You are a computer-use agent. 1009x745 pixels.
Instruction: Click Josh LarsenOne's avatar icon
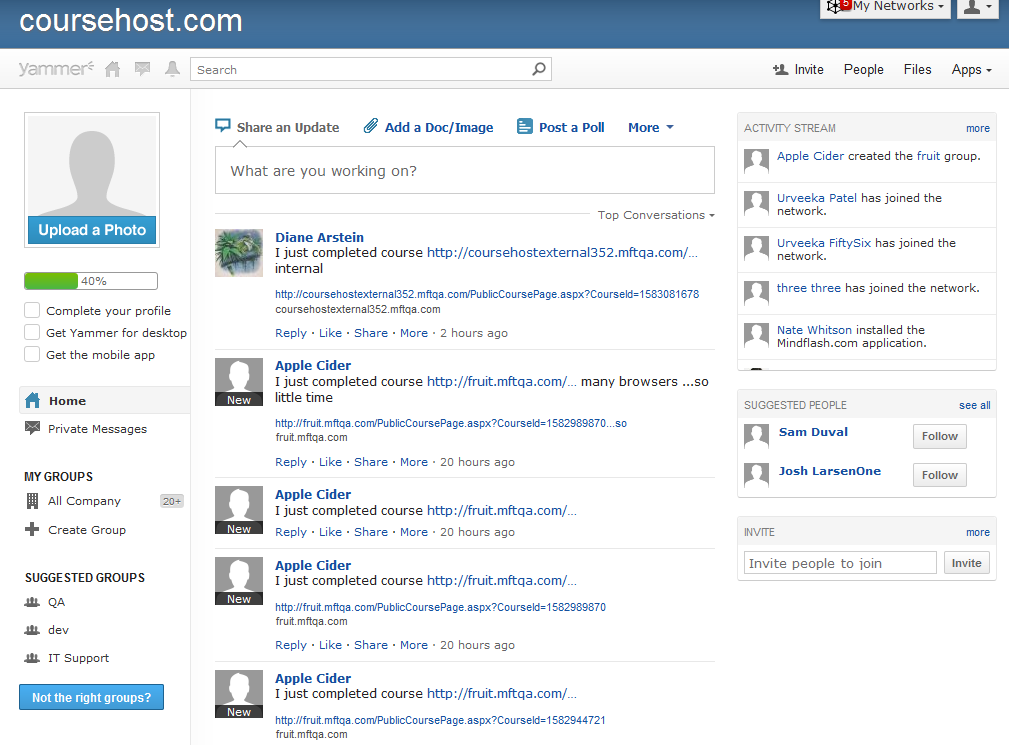pos(756,475)
